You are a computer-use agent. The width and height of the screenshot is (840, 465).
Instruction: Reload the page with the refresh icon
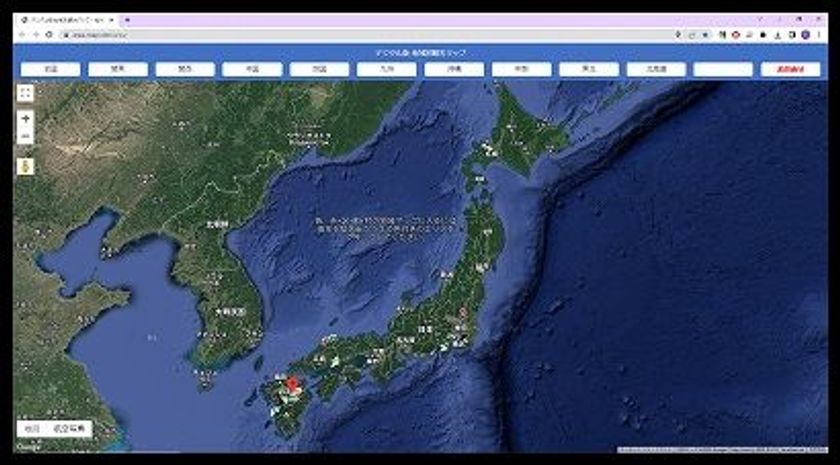49,35
